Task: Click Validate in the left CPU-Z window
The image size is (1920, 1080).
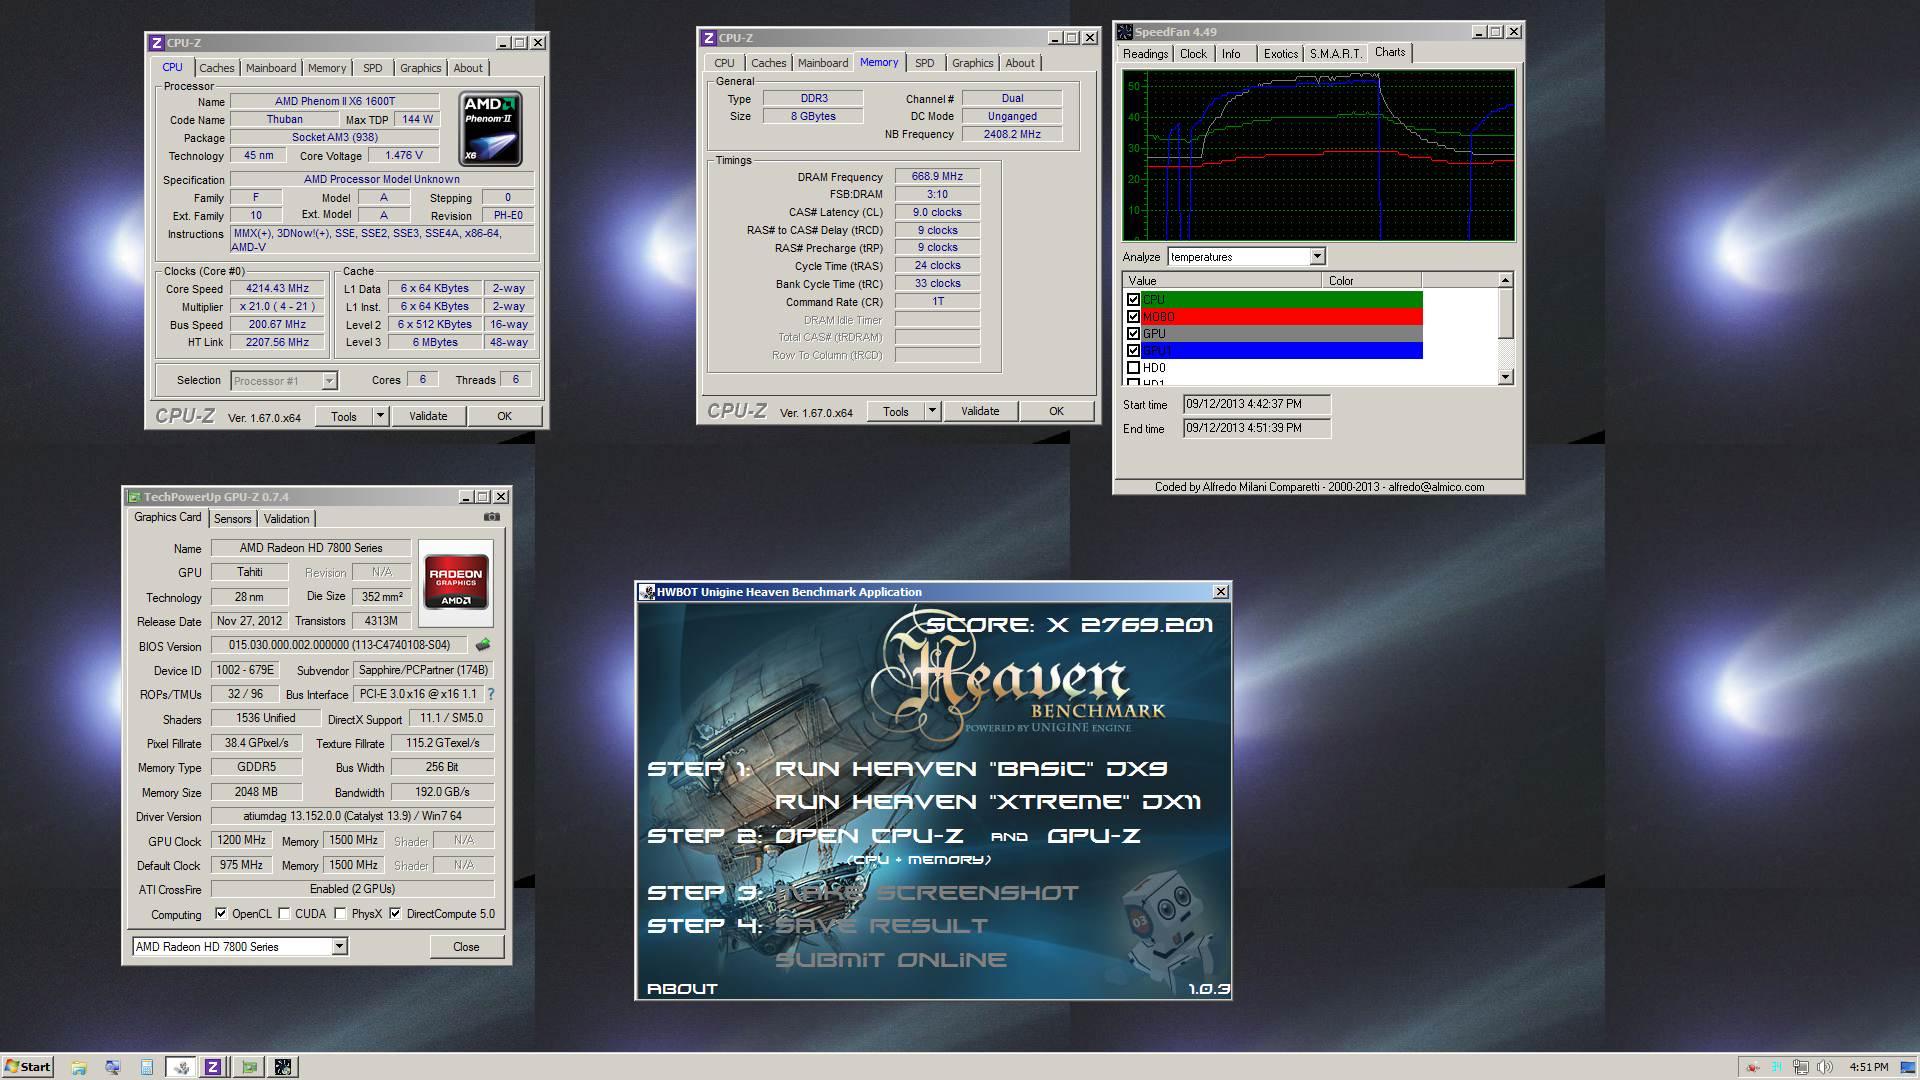Action: tap(428, 416)
